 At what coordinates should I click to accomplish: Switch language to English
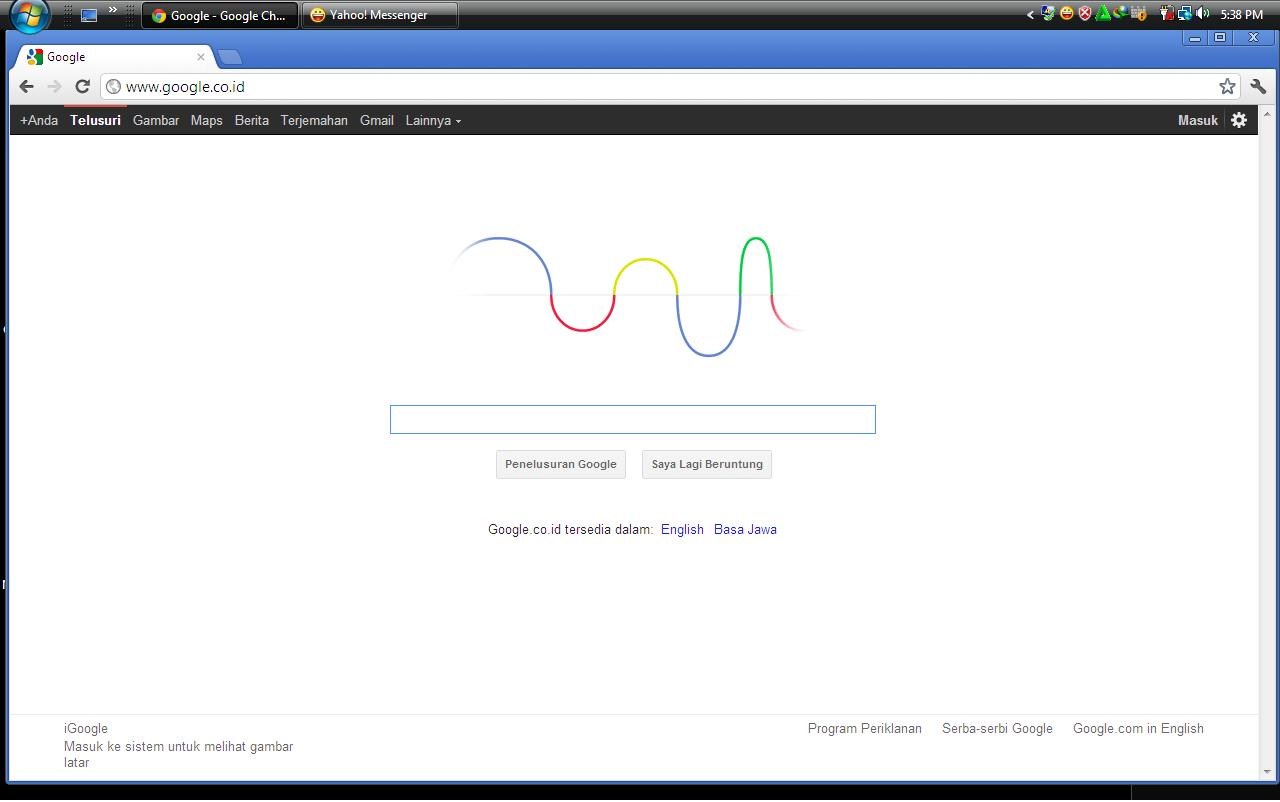682,529
